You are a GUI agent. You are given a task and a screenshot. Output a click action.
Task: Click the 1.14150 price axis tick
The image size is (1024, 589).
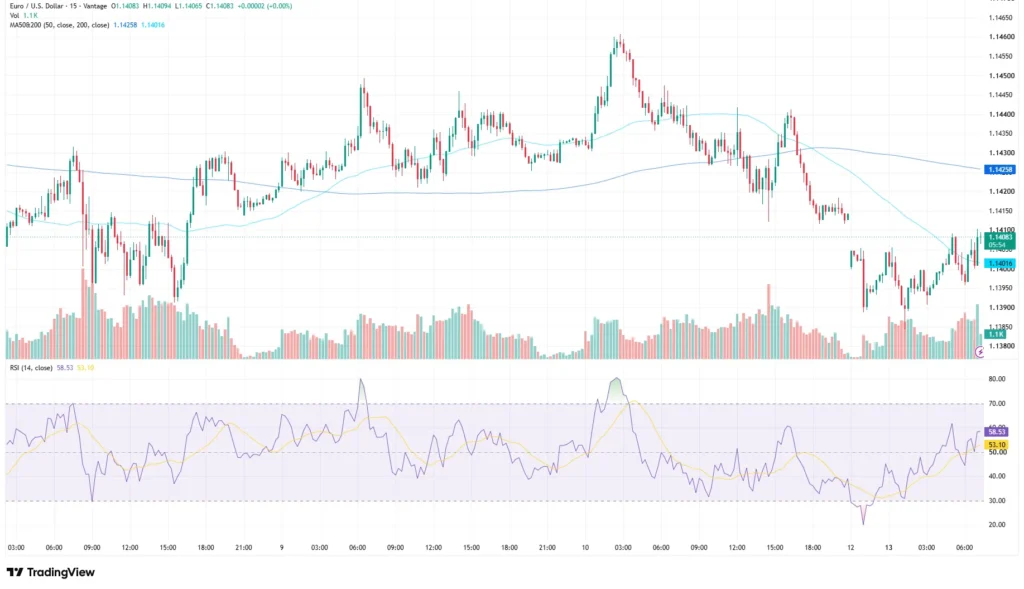click(1000, 211)
